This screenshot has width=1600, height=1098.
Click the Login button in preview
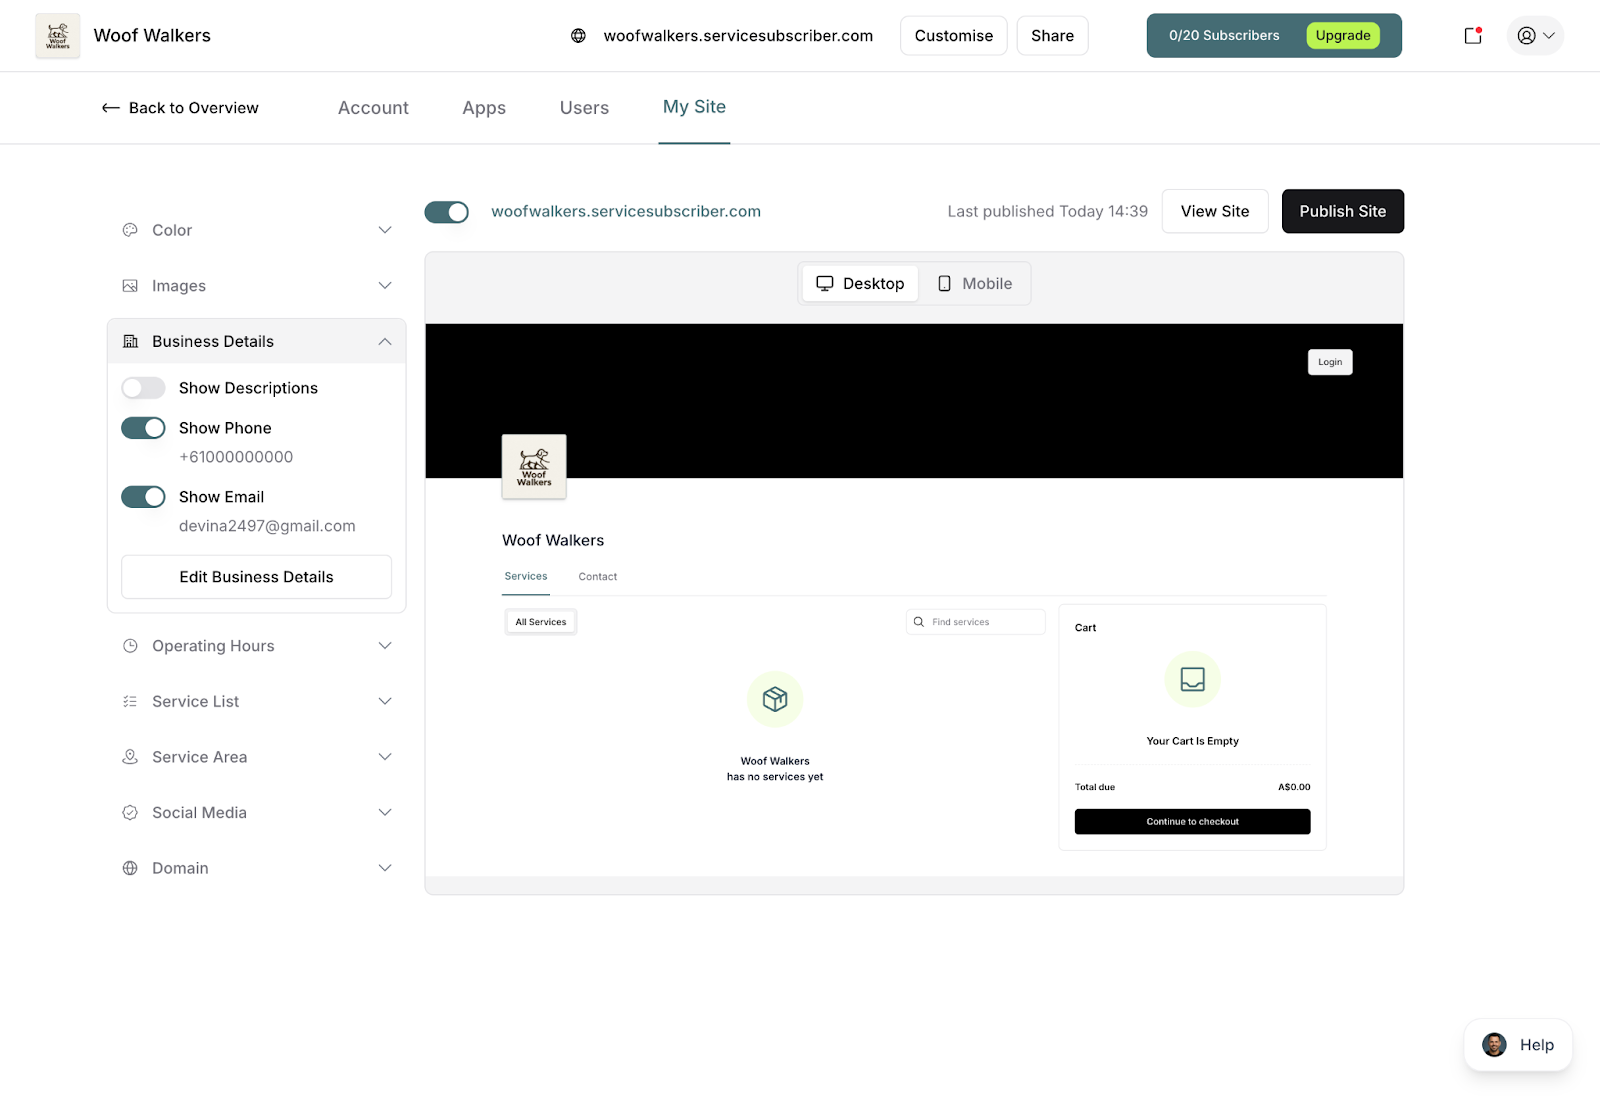pos(1330,362)
